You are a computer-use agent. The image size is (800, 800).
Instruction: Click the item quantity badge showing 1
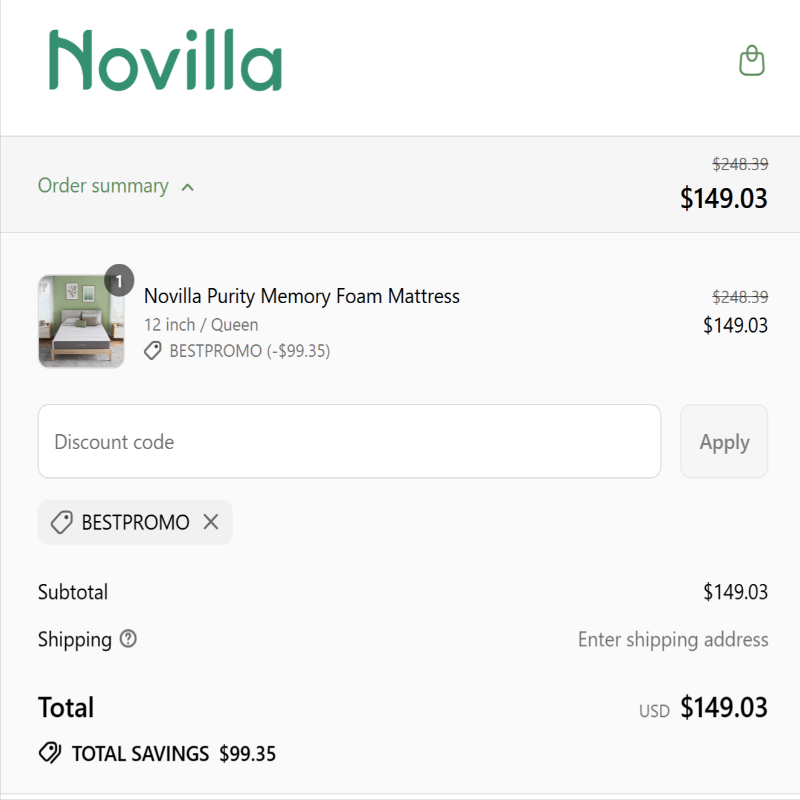pyautogui.click(x=119, y=280)
